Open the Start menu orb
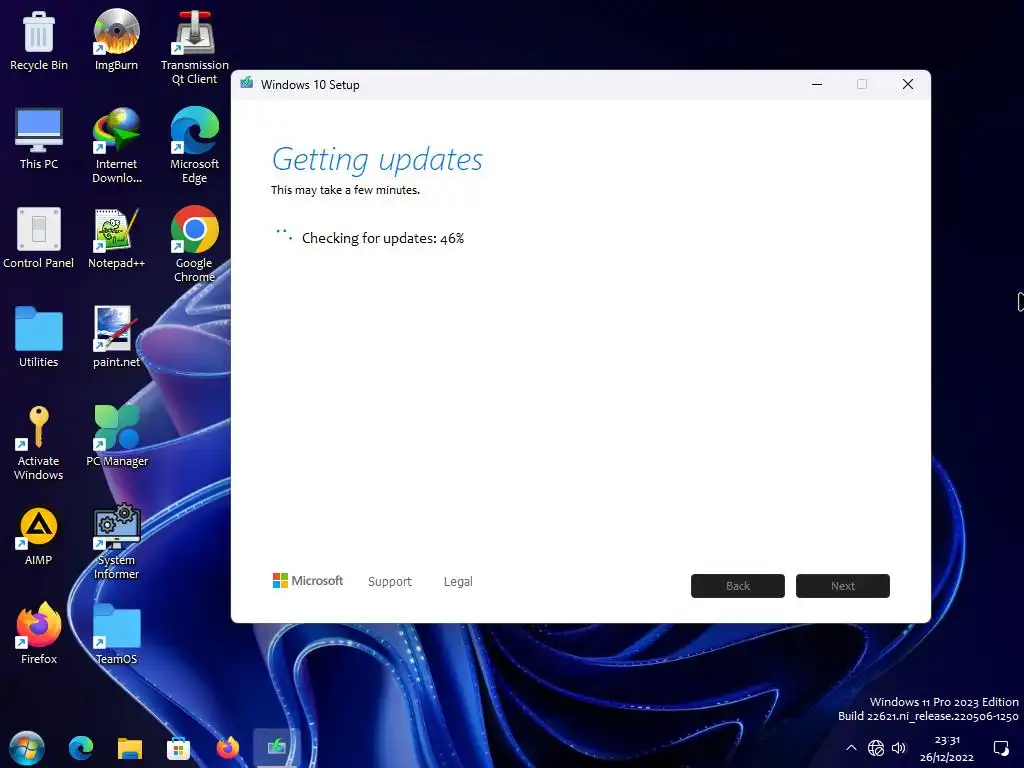The height and width of the screenshot is (768, 1024). [27, 748]
